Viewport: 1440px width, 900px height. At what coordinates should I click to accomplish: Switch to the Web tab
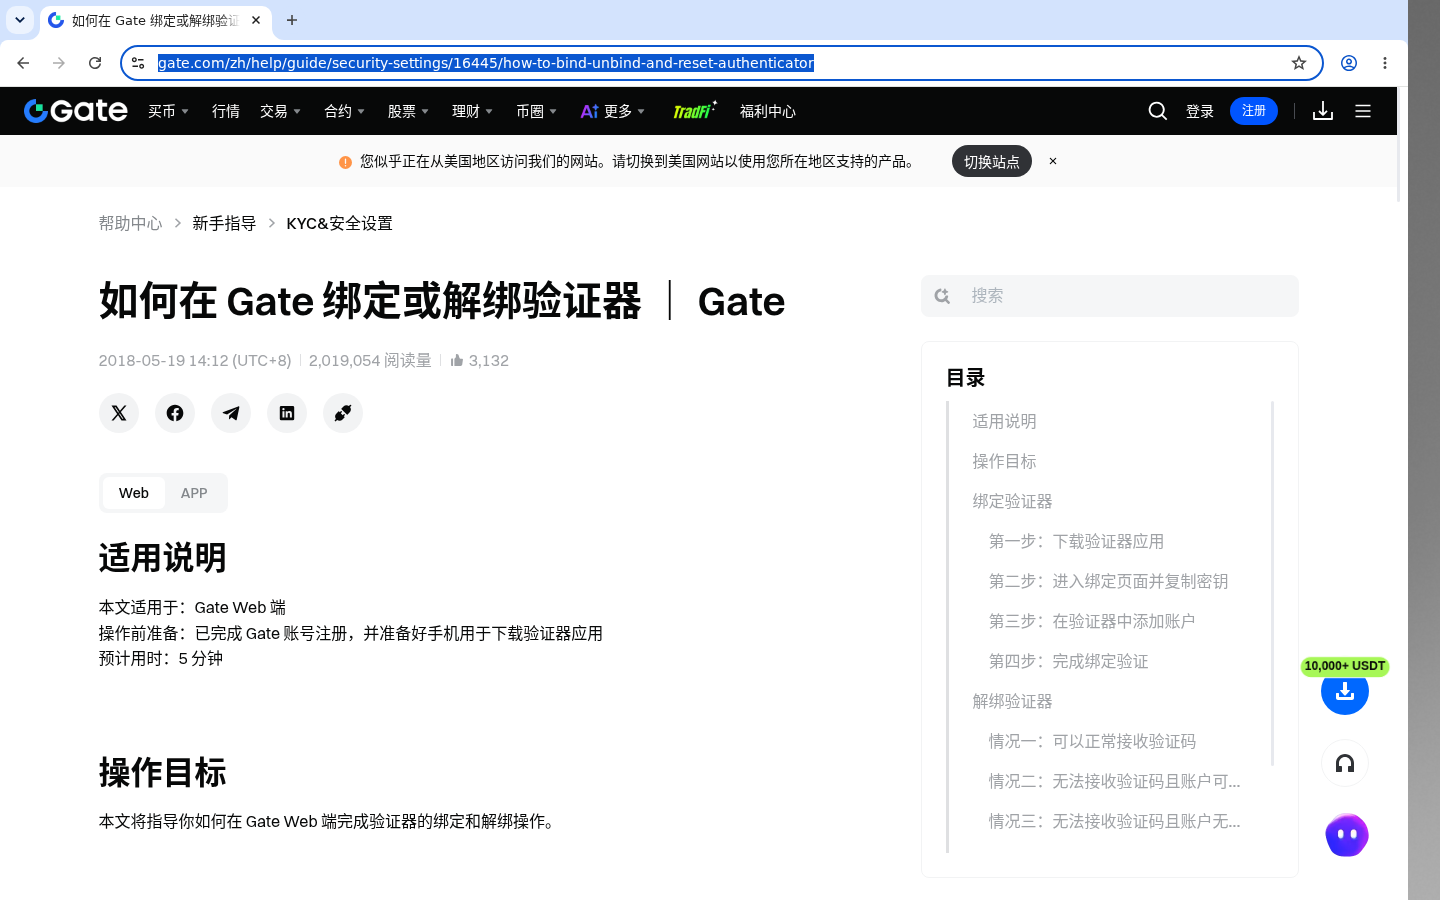(134, 493)
